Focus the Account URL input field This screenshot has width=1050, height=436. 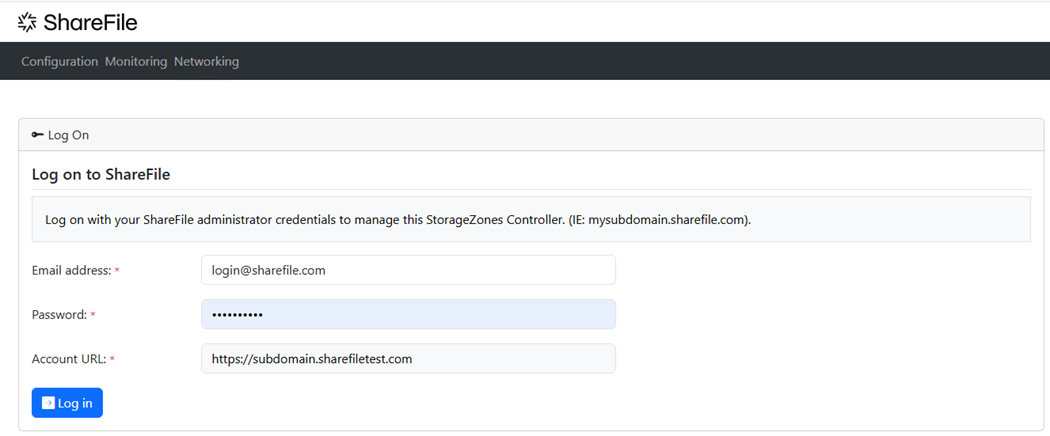[408, 358]
